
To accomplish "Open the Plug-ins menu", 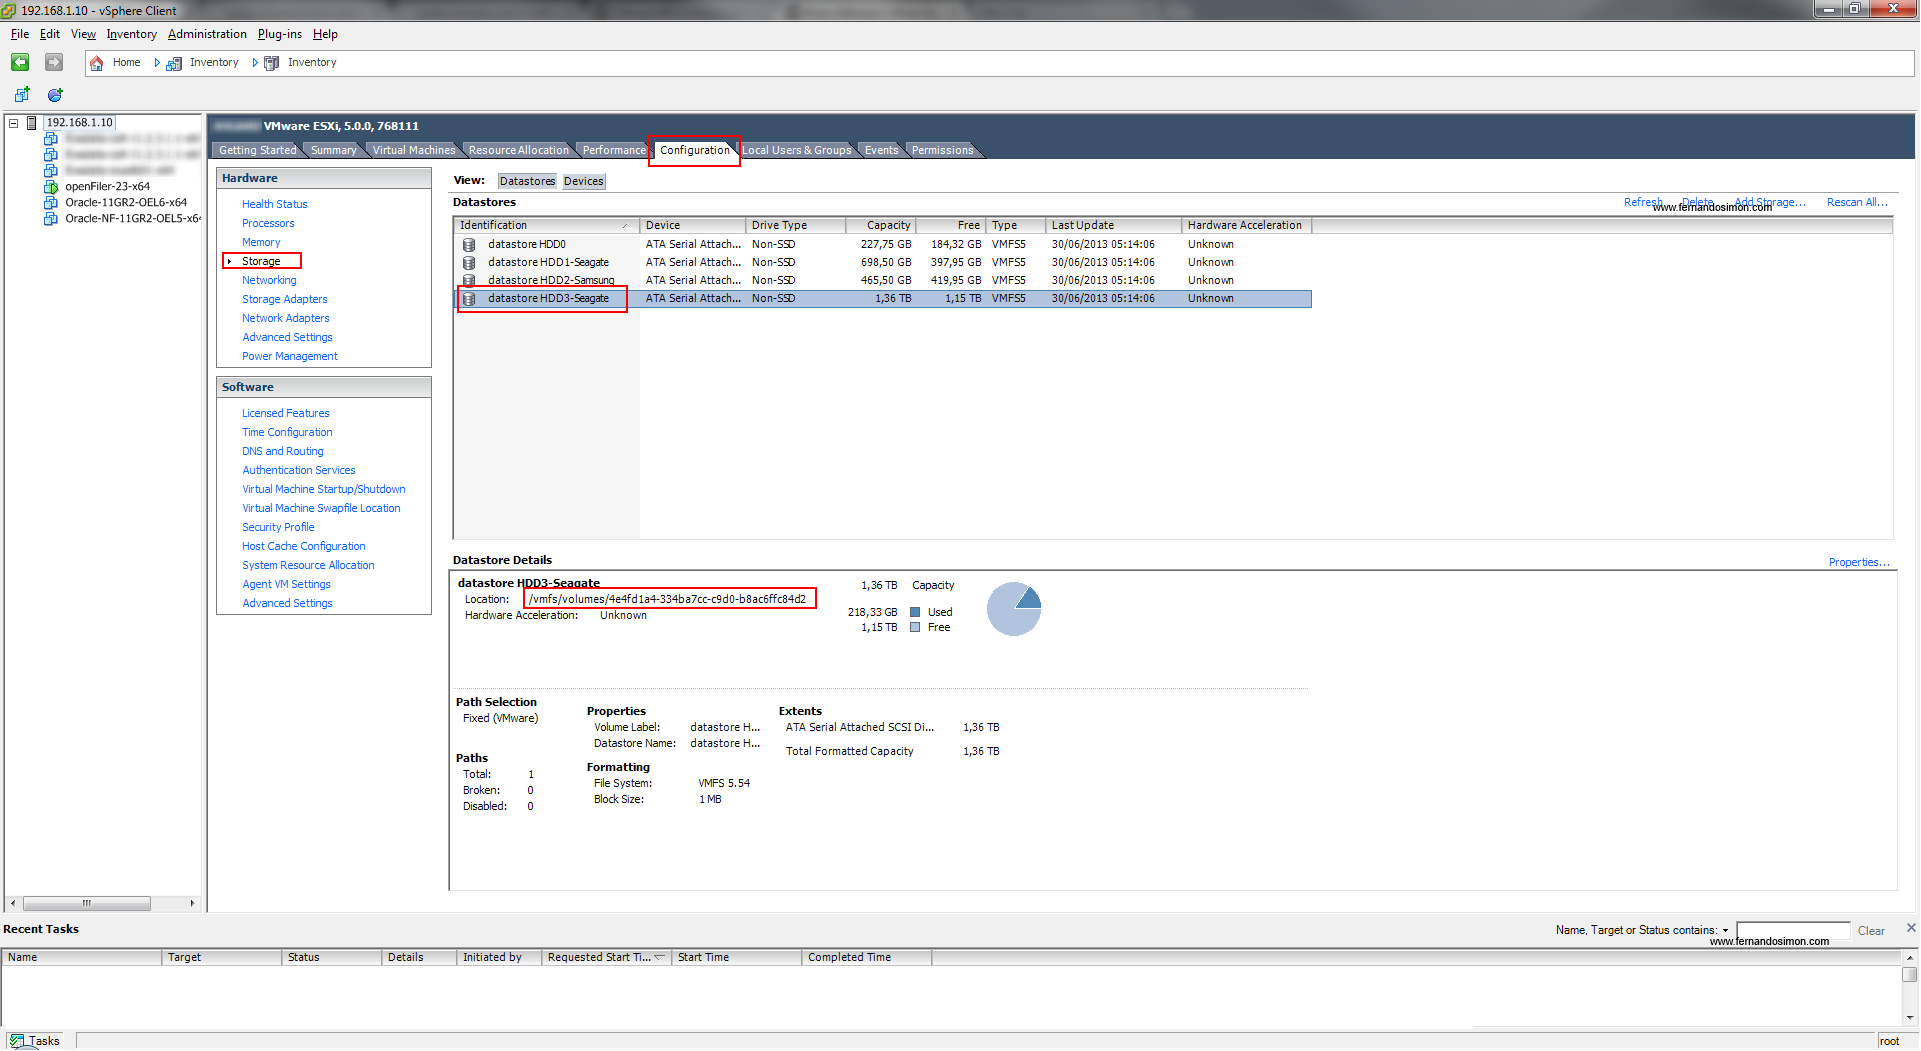I will click(x=280, y=34).
